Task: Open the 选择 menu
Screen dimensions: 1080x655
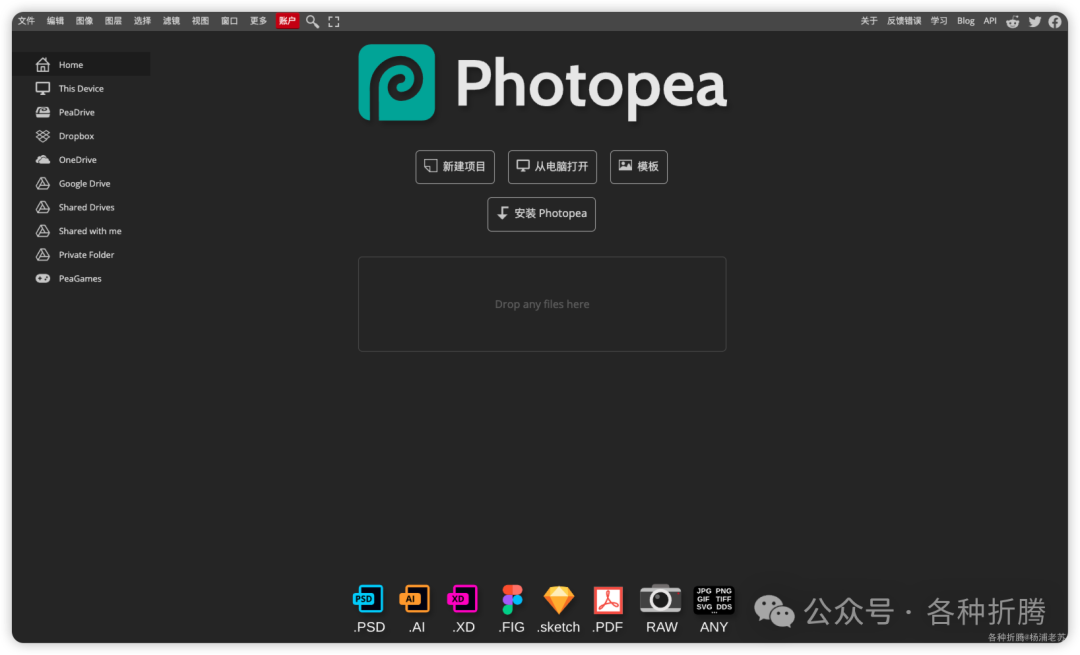Action: 142,21
